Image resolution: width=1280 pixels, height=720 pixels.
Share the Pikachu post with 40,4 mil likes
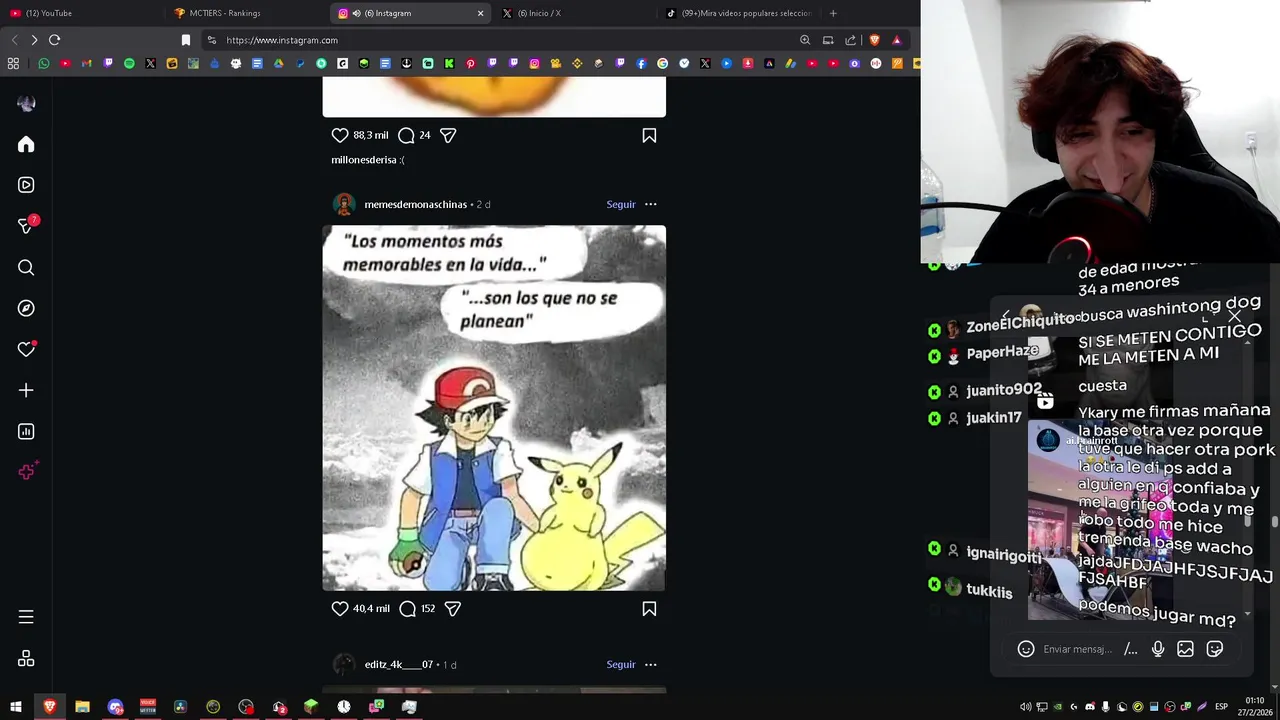point(452,608)
